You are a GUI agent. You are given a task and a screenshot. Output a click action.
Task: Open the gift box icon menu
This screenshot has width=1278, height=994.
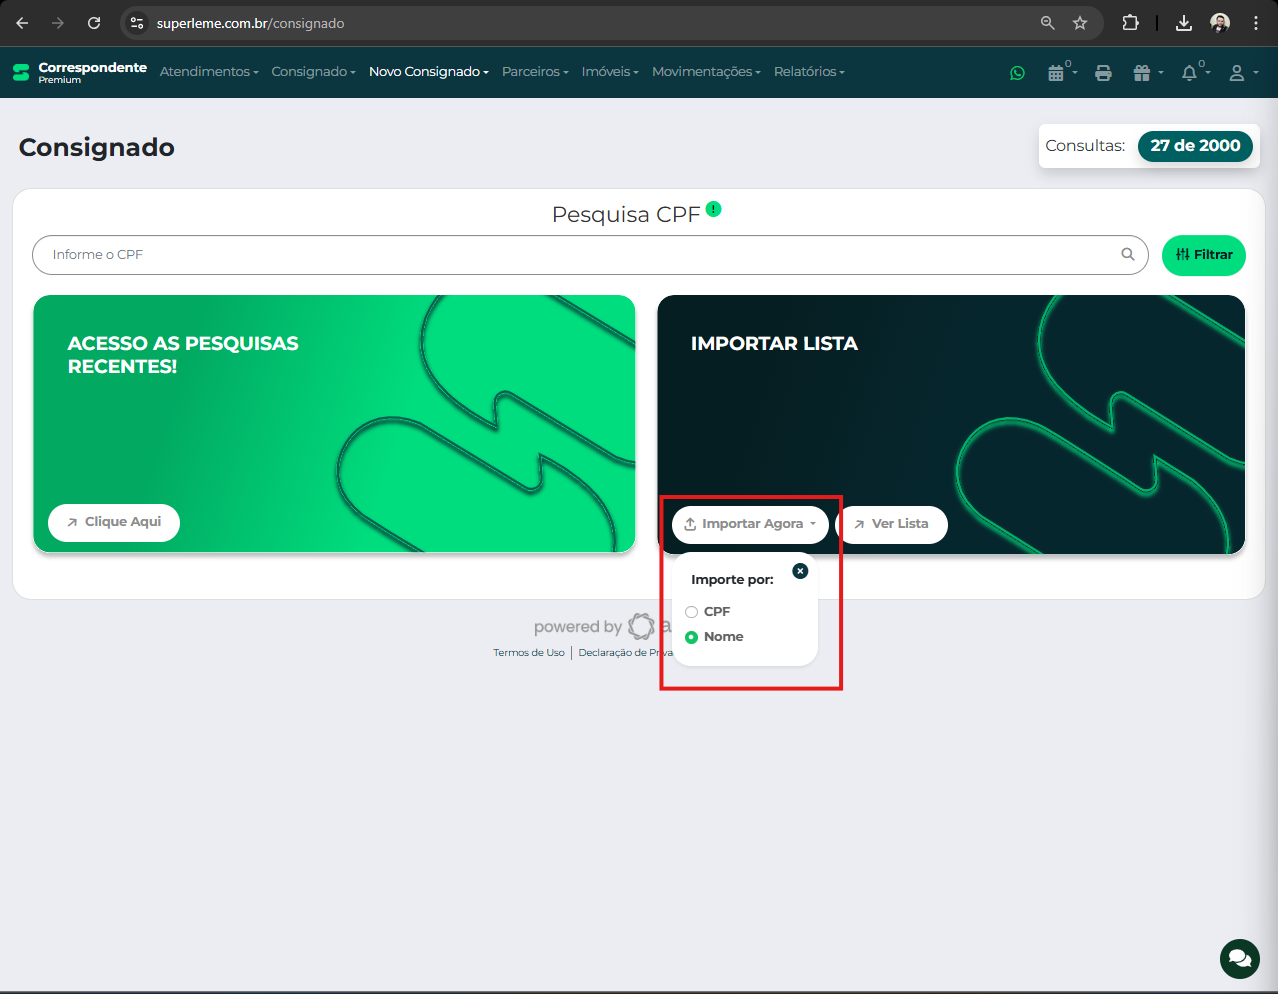click(x=1142, y=73)
